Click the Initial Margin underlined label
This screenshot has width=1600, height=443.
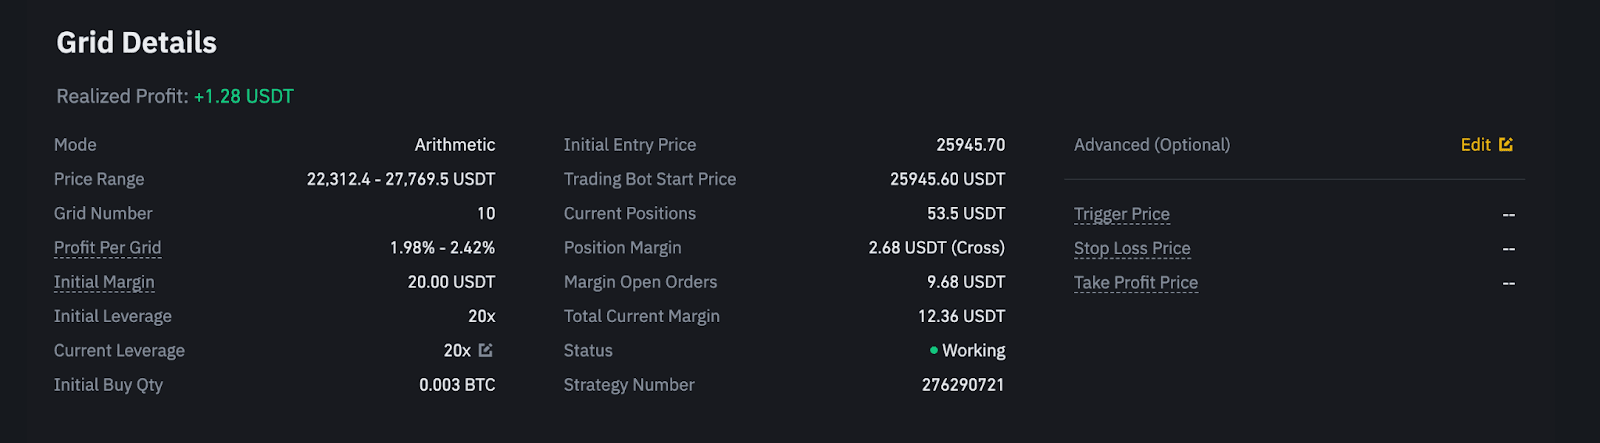pyautogui.click(x=104, y=282)
